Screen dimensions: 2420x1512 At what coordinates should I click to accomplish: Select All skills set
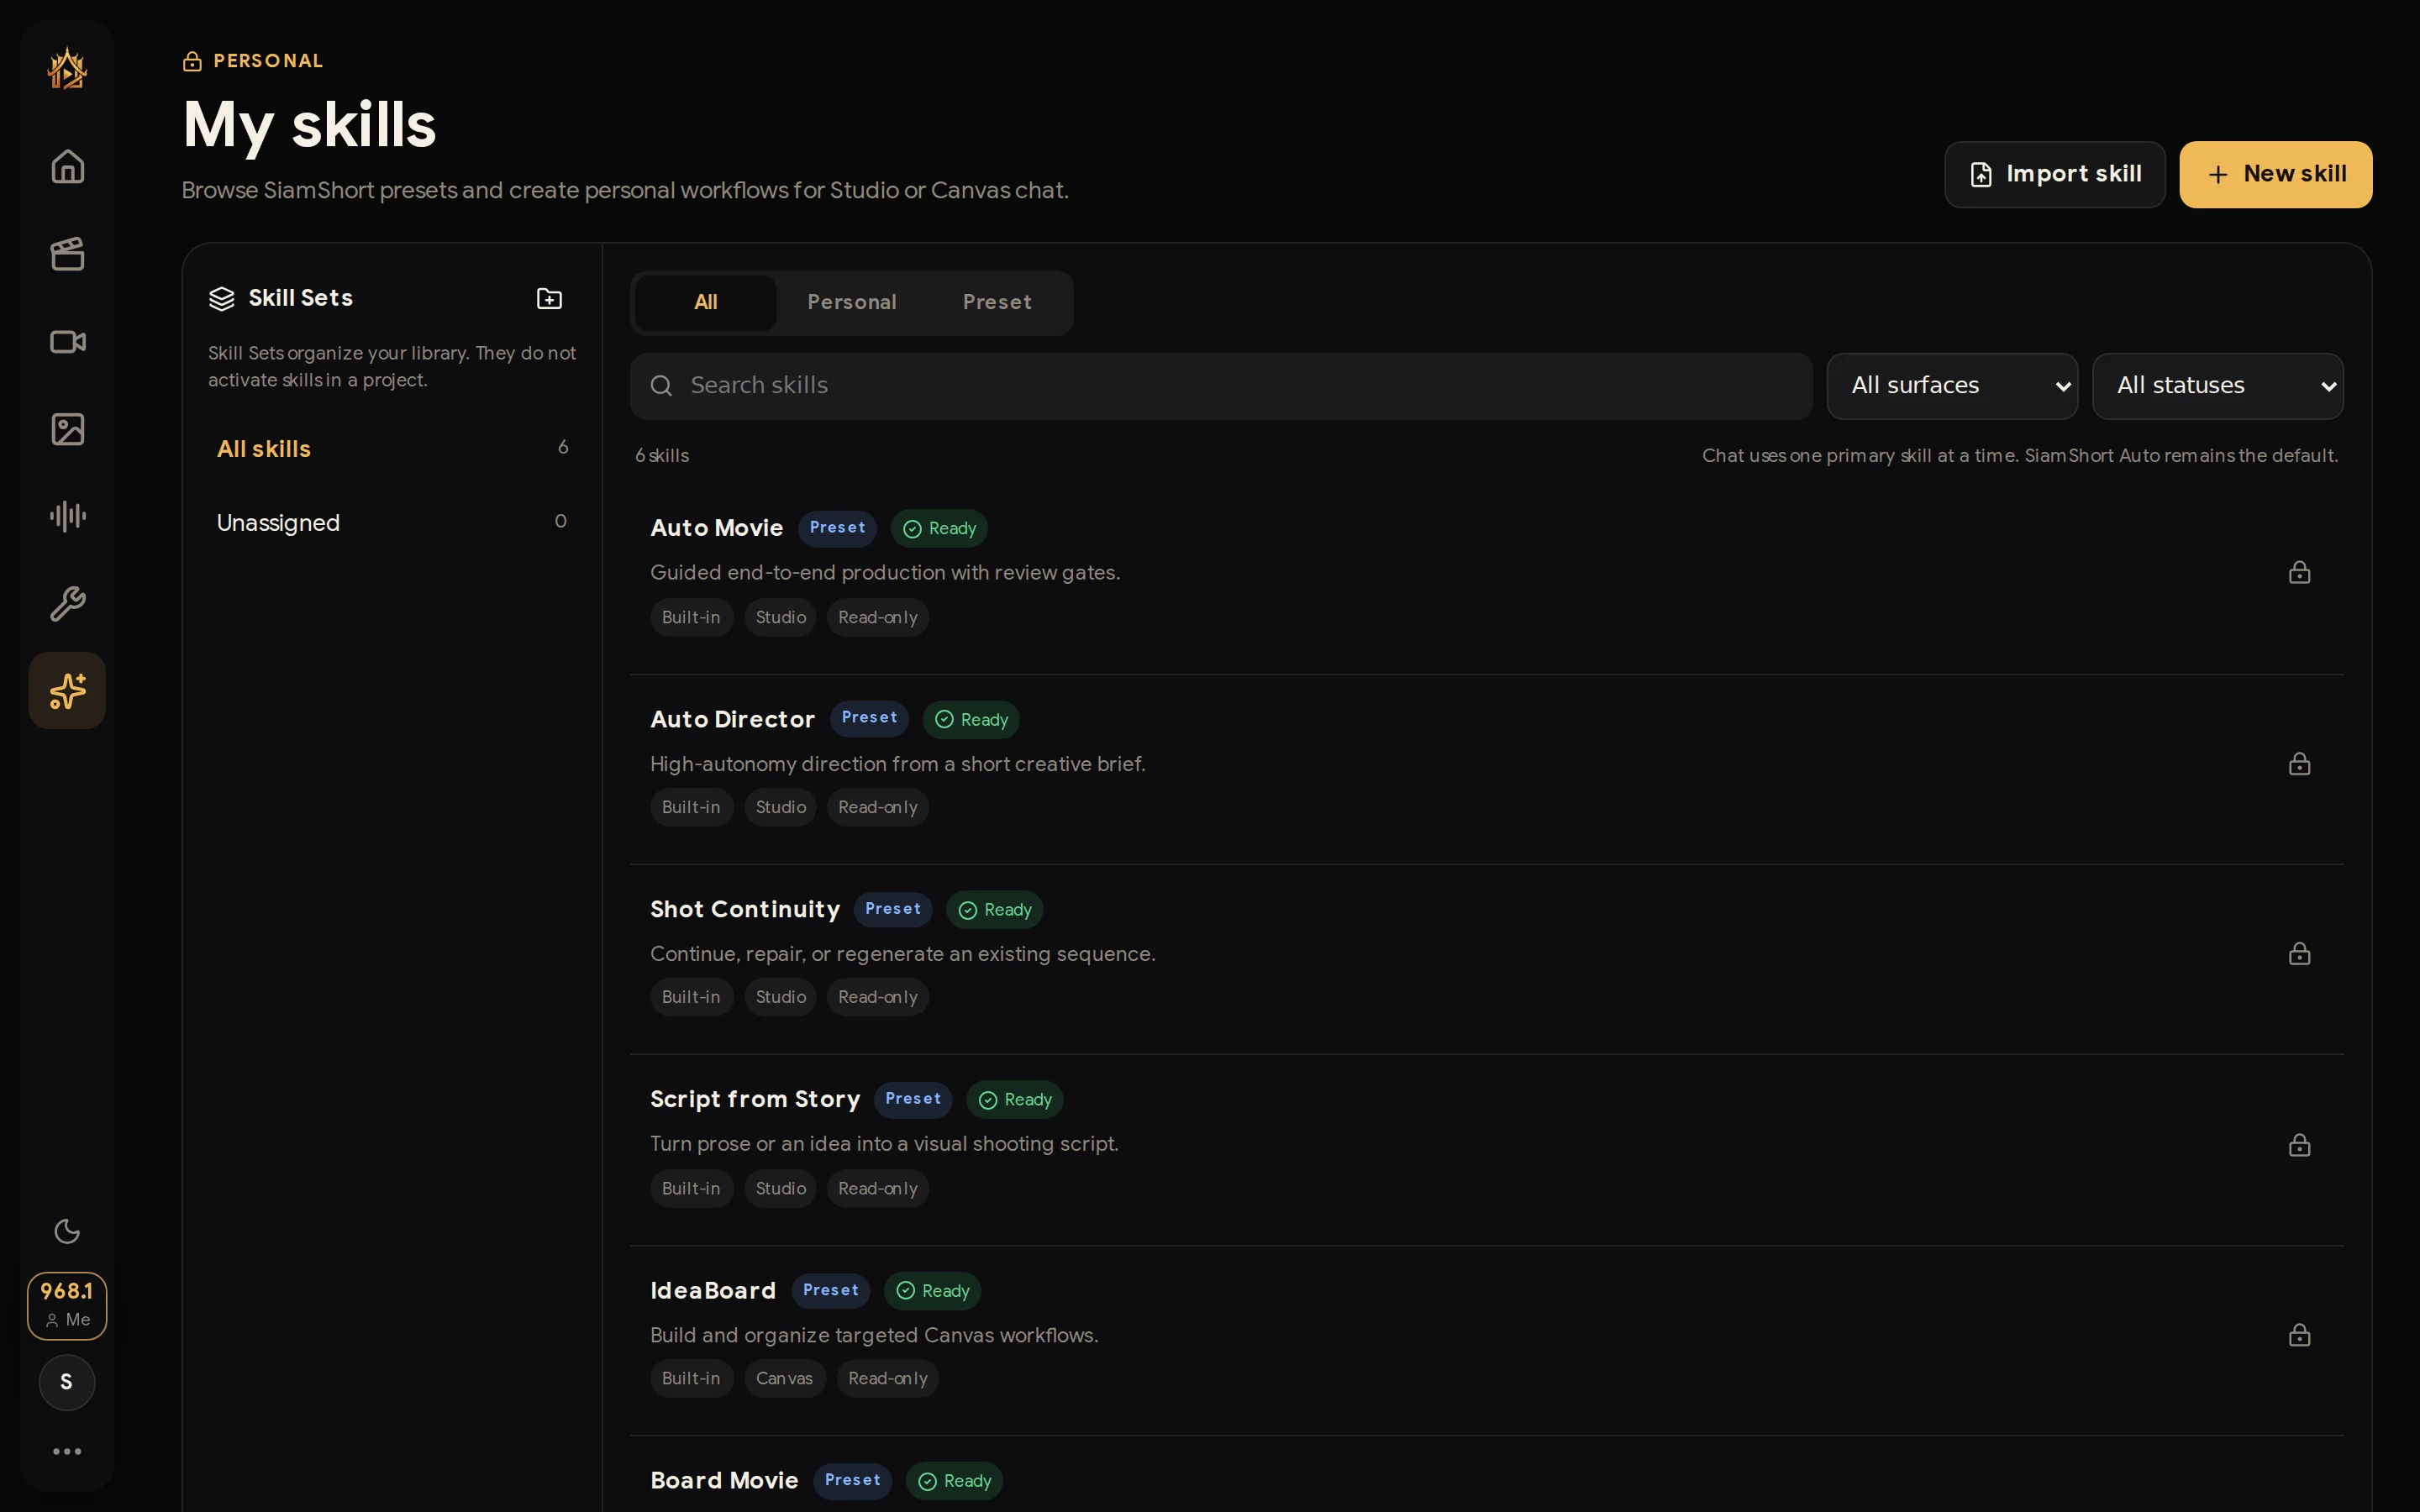(x=392, y=449)
